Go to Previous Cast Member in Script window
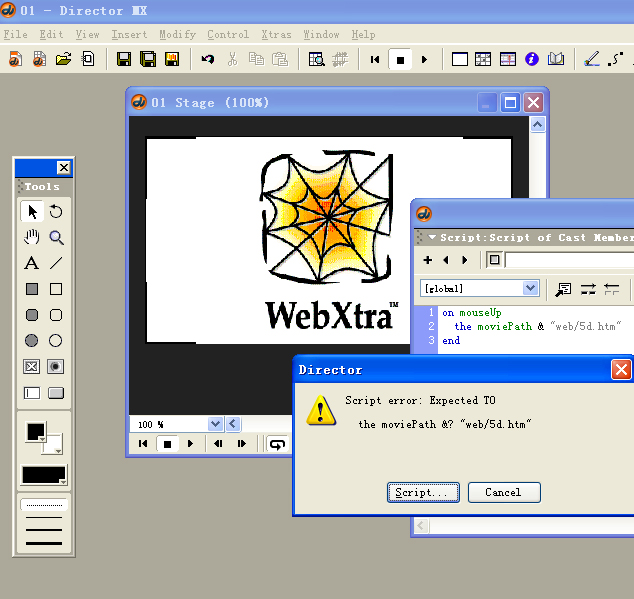634x599 pixels. tap(446, 260)
